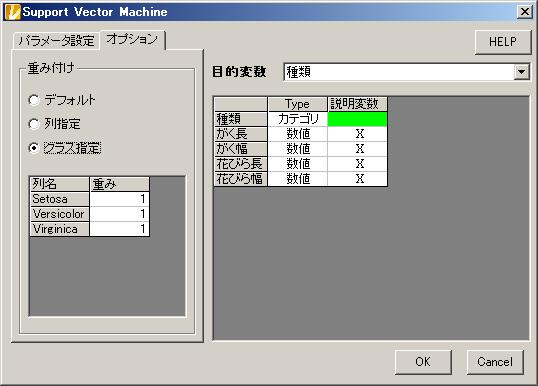Close the Support Vector Machine dialog
538x386 pixels.
coord(525,12)
